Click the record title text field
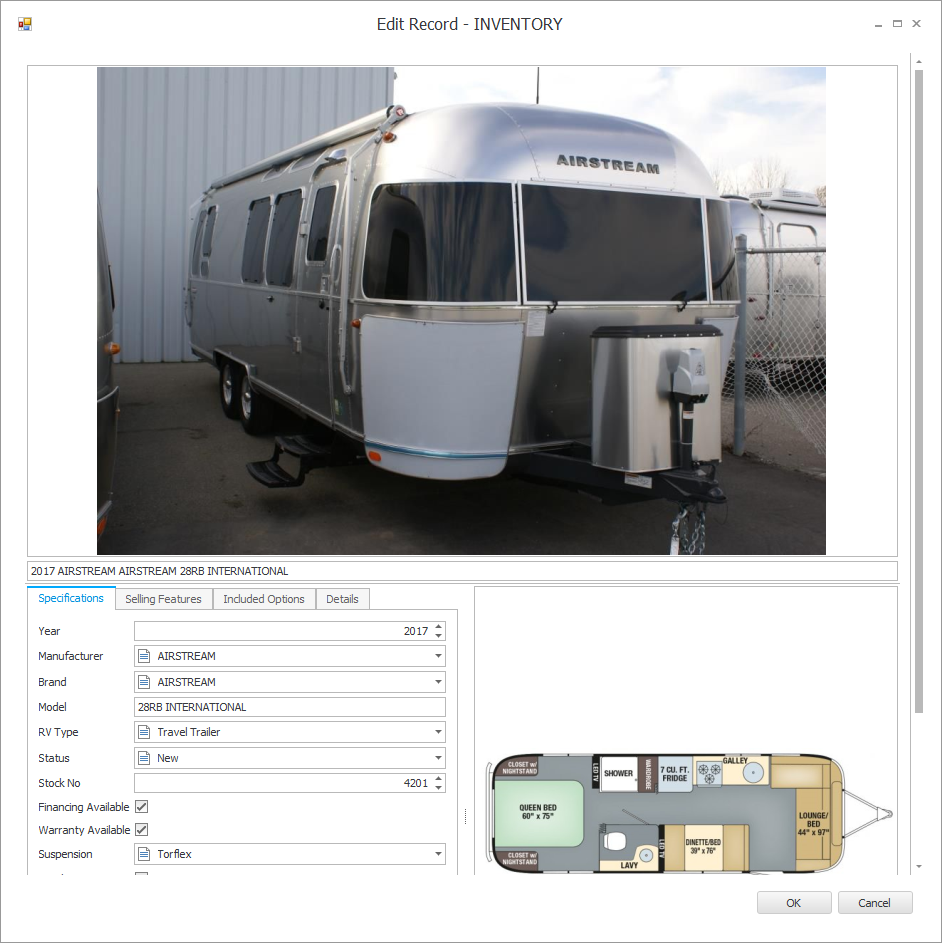The width and height of the screenshot is (942, 943). 462,571
